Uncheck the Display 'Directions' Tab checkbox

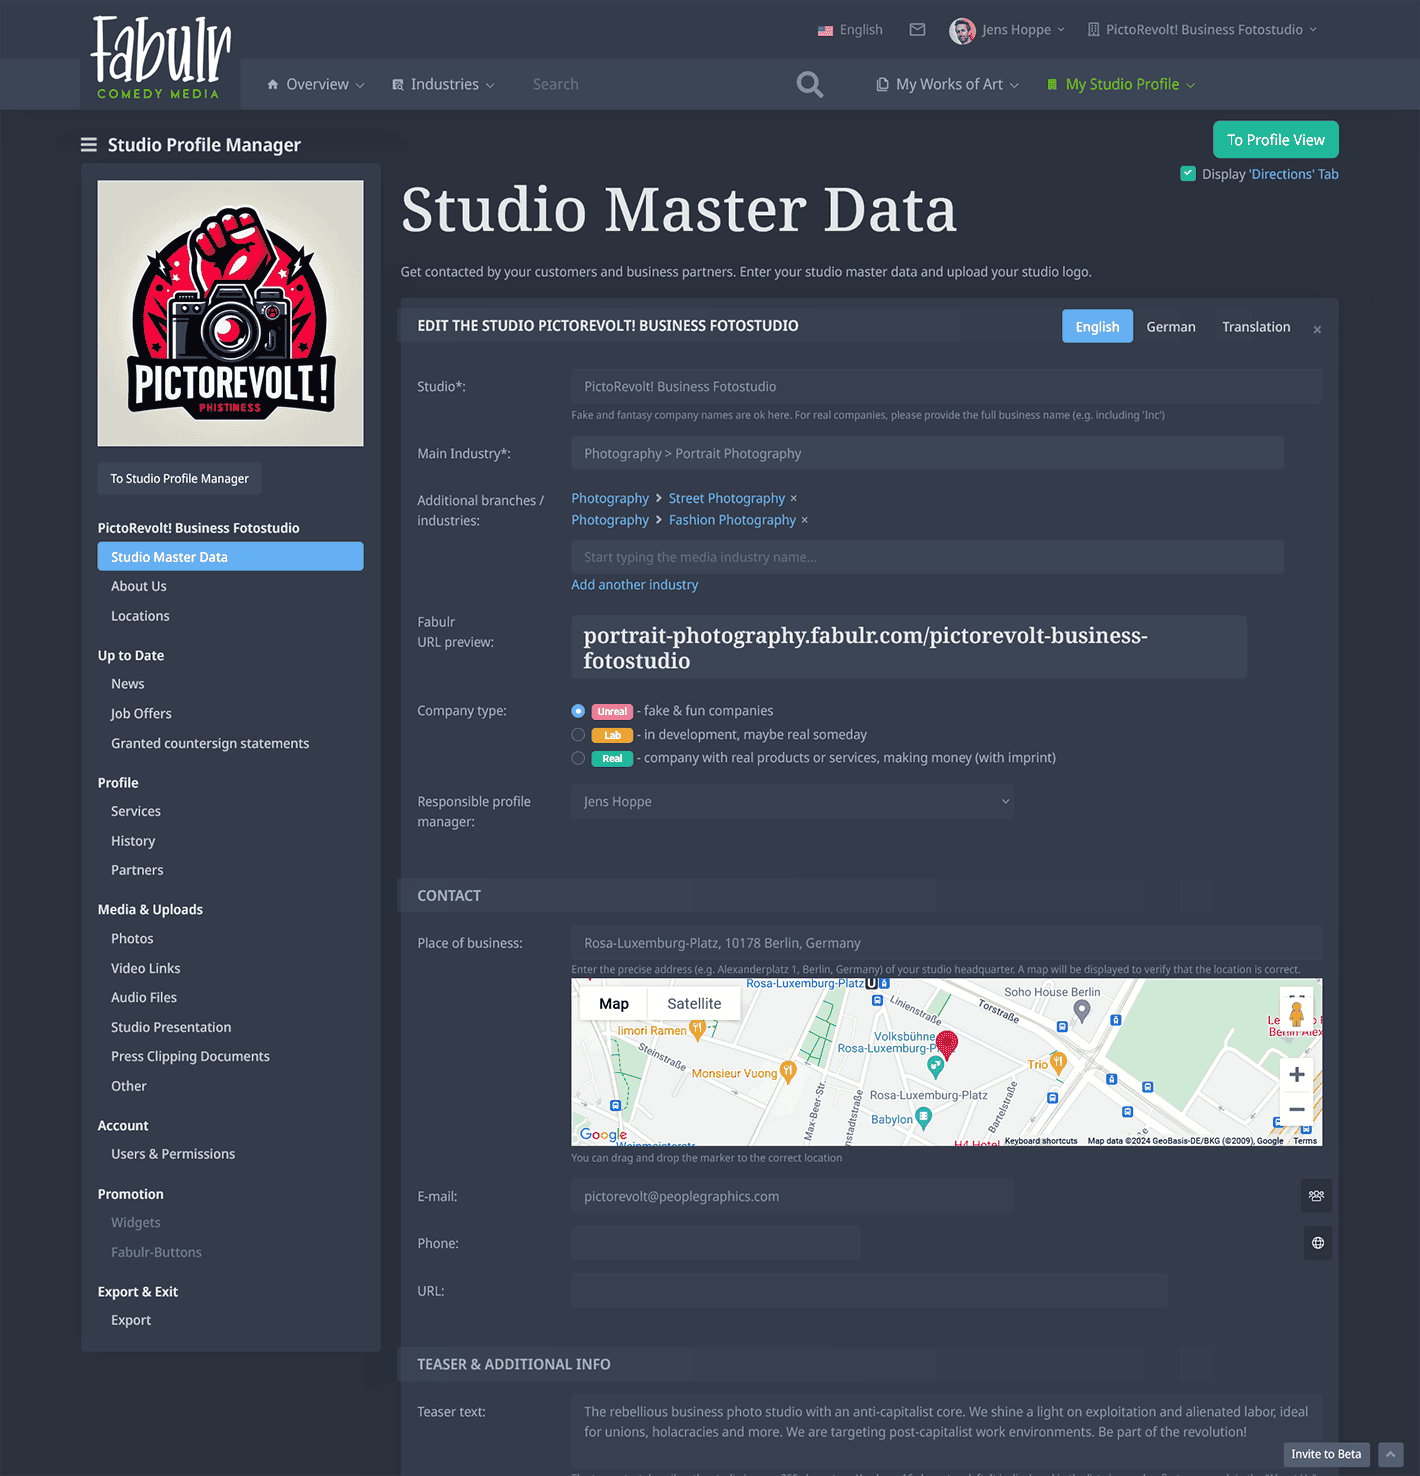(x=1187, y=173)
